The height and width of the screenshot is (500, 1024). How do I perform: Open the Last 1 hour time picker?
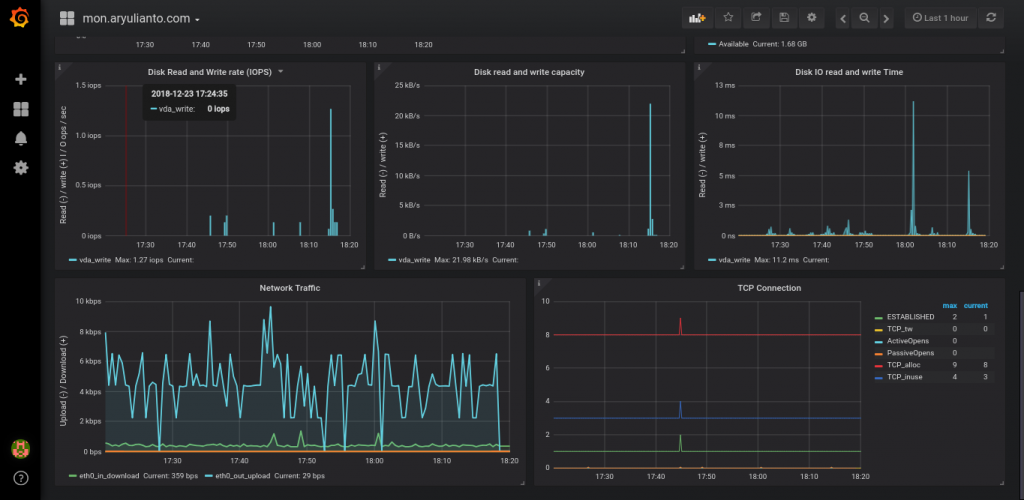[x=940, y=18]
